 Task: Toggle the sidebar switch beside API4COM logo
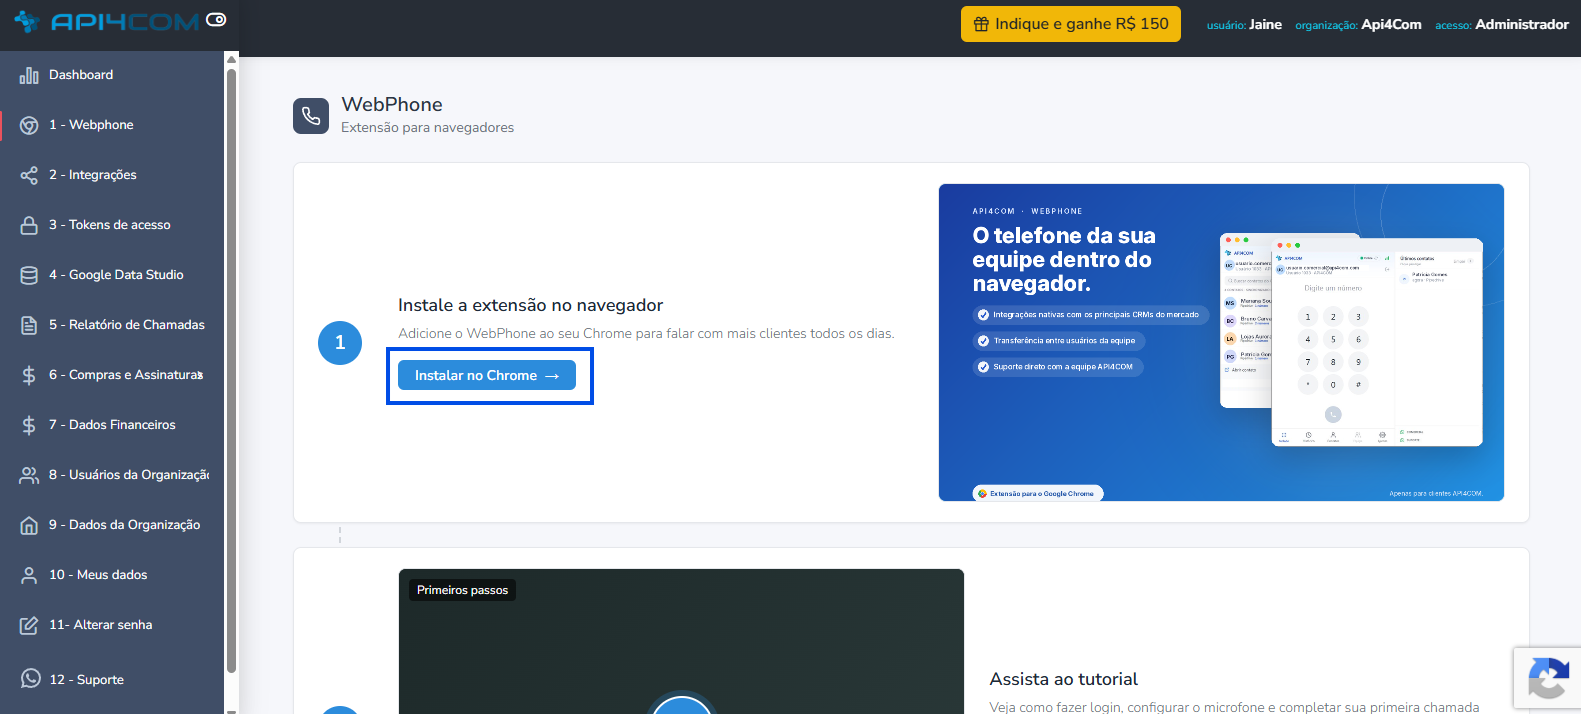(x=216, y=19)
